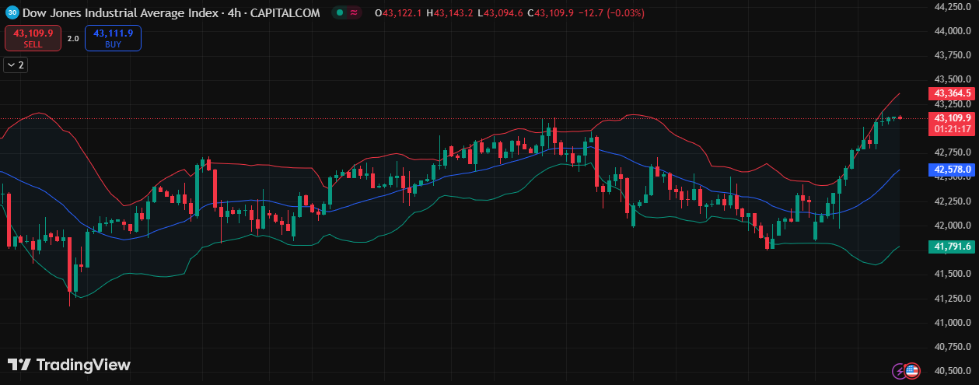
Task: Click the 44,250.0 price axis label
Action: coord(953,7)
